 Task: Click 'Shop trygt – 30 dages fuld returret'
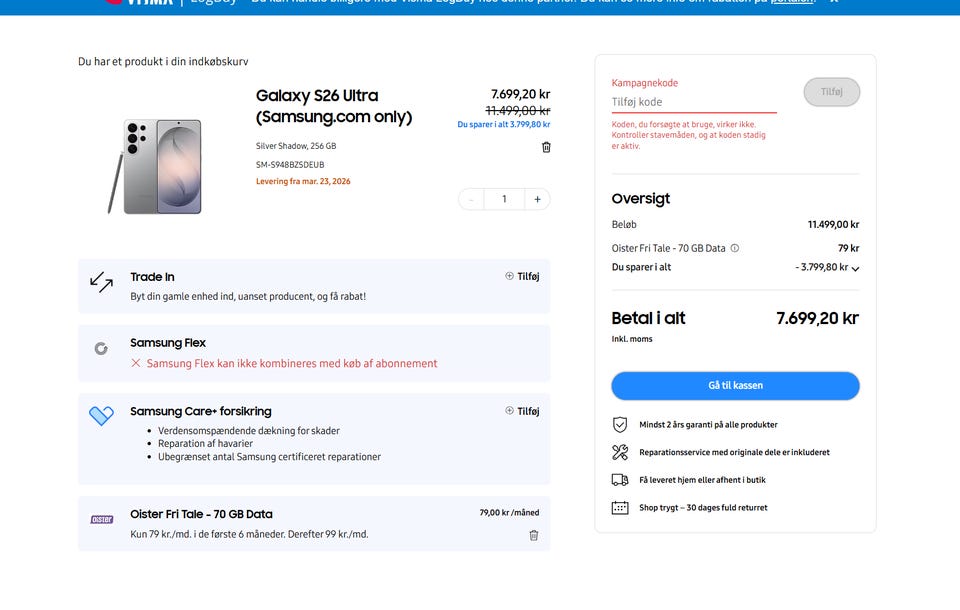(703, 507)
